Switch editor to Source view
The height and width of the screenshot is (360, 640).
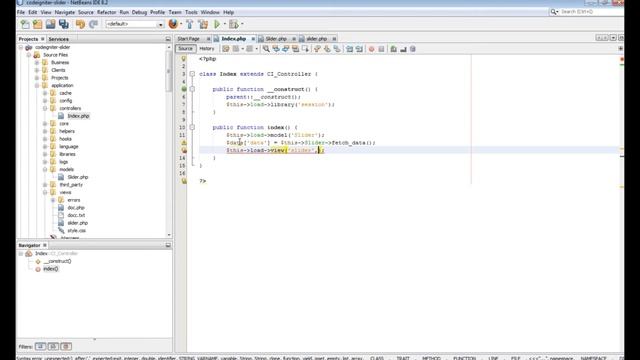pos(185,49)
